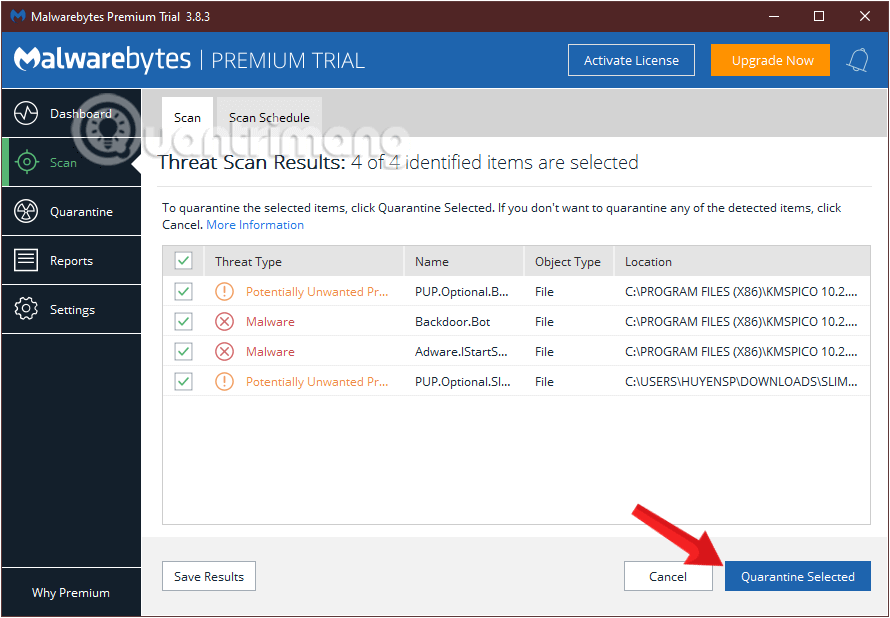Click Why Premium at sidebar bottom
The image size is (890, 618).
tap(71, 592)
